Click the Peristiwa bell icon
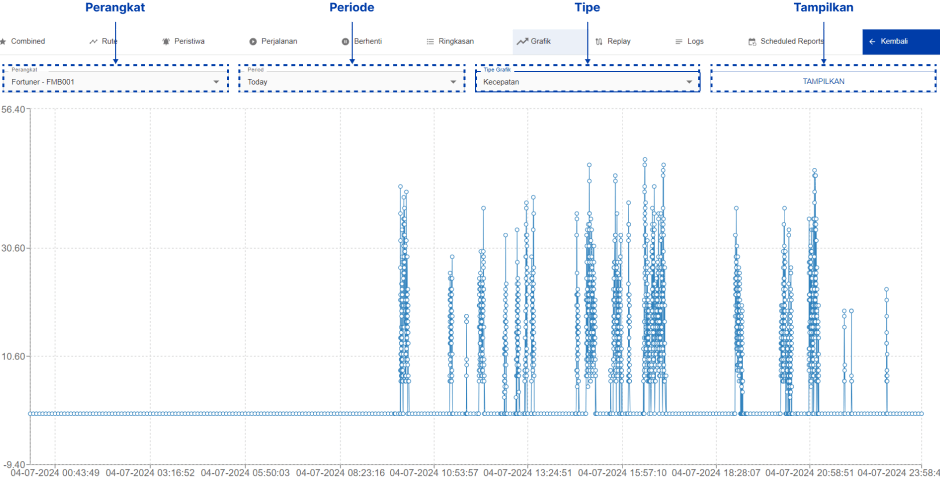The width and height of the screenshot is (940, 487). coord(166,42)
